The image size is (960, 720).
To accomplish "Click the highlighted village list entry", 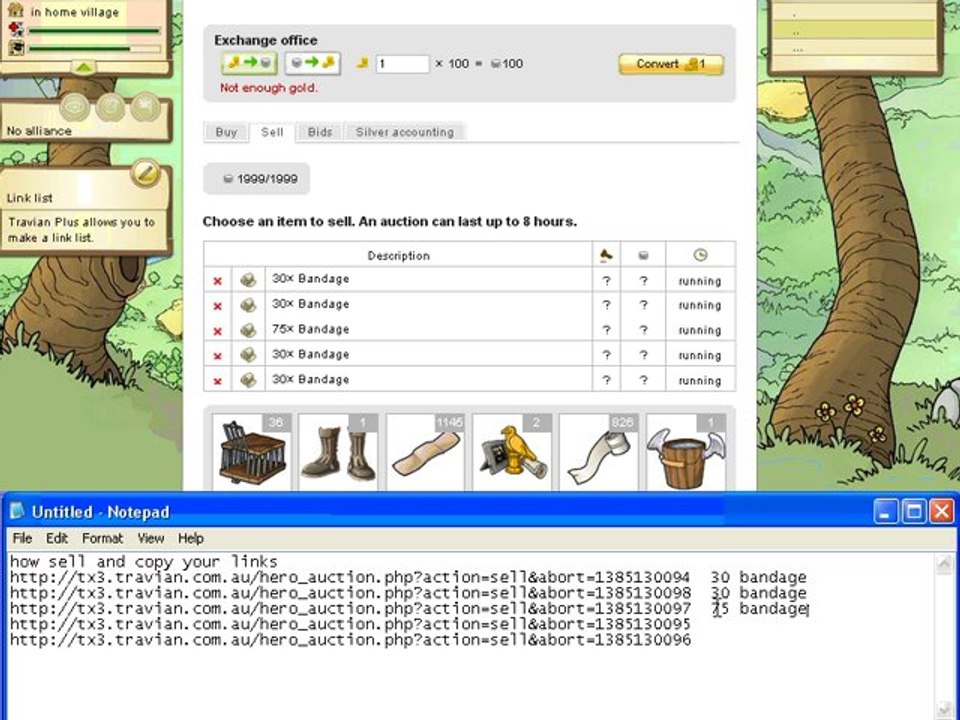I will [855, 31].
